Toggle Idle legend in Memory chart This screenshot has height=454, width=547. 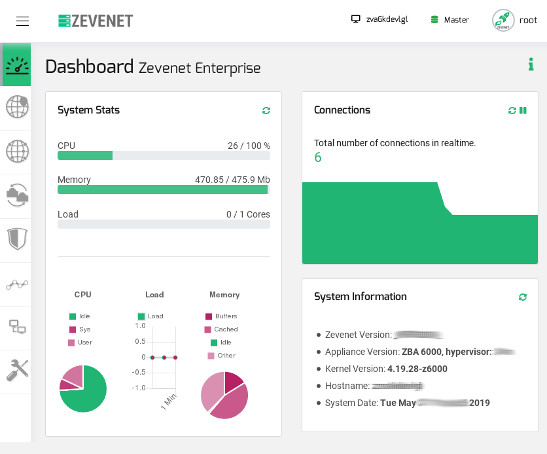tap(221, 342)
